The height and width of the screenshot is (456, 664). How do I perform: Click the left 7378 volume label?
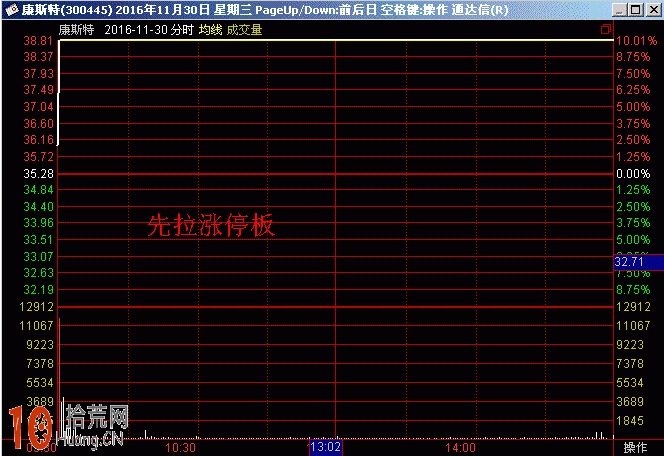pos(40,364)
